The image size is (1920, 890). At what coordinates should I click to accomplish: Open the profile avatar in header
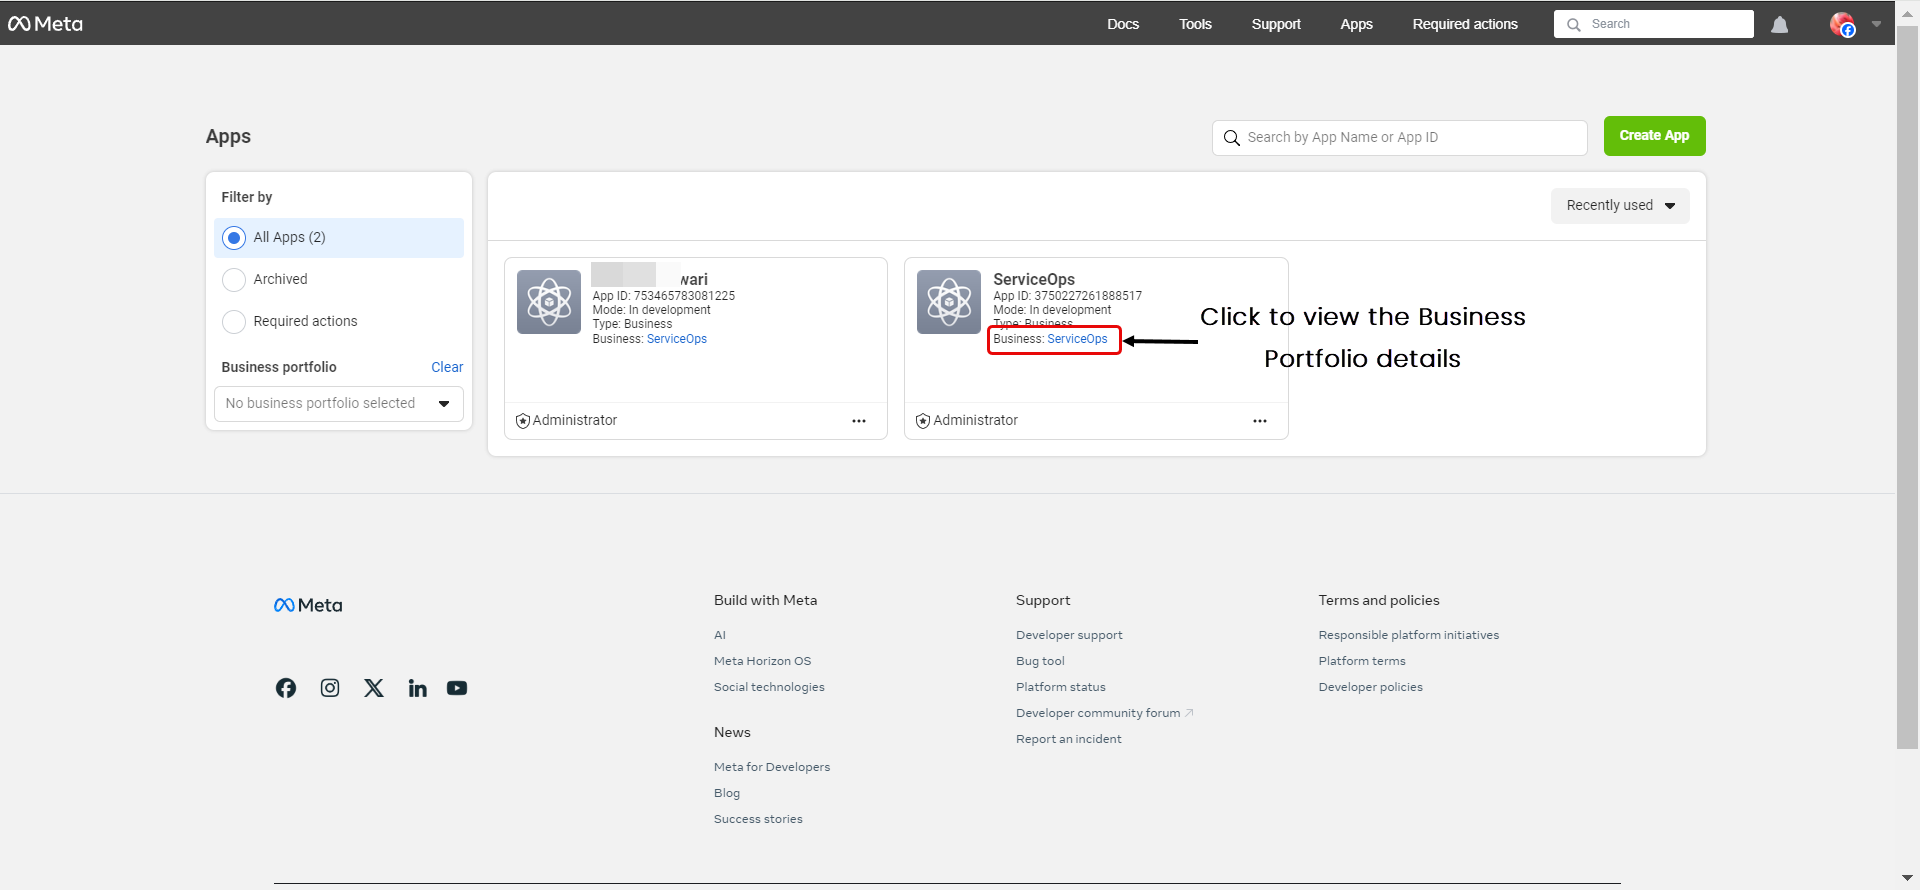(x=1842, y=25)
